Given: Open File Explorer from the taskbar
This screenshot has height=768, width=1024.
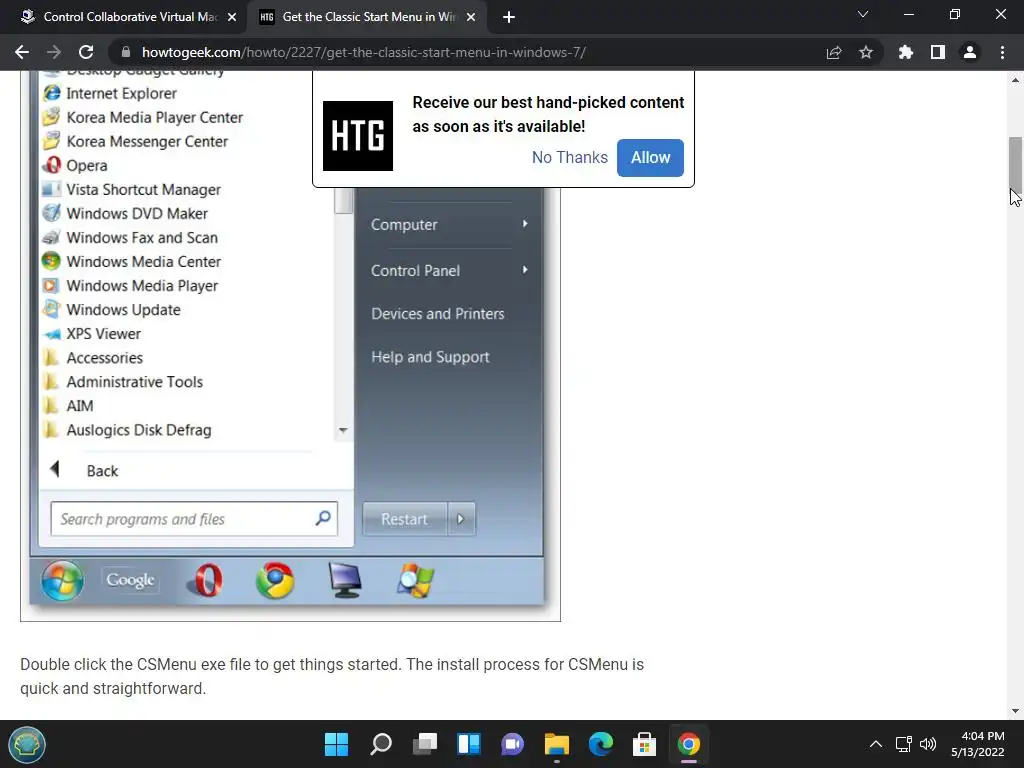Looking at the screenshot, I should (556, 744).
